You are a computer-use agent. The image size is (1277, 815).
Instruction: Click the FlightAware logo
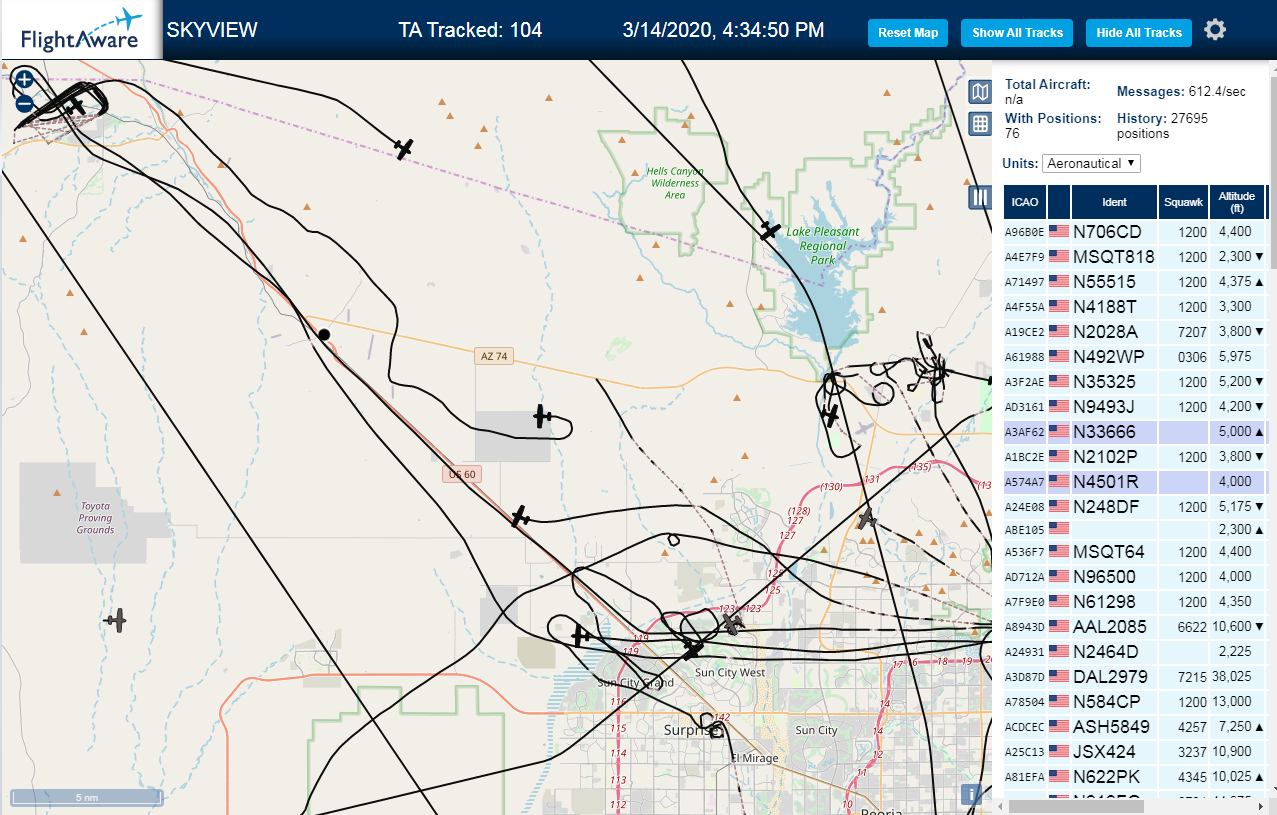pyautogui.click(x=80, y=32)
